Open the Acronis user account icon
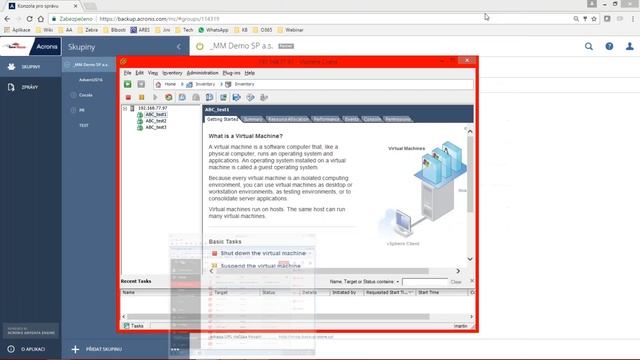This screenshot has height=360, width=640. (x=630, y=47)
